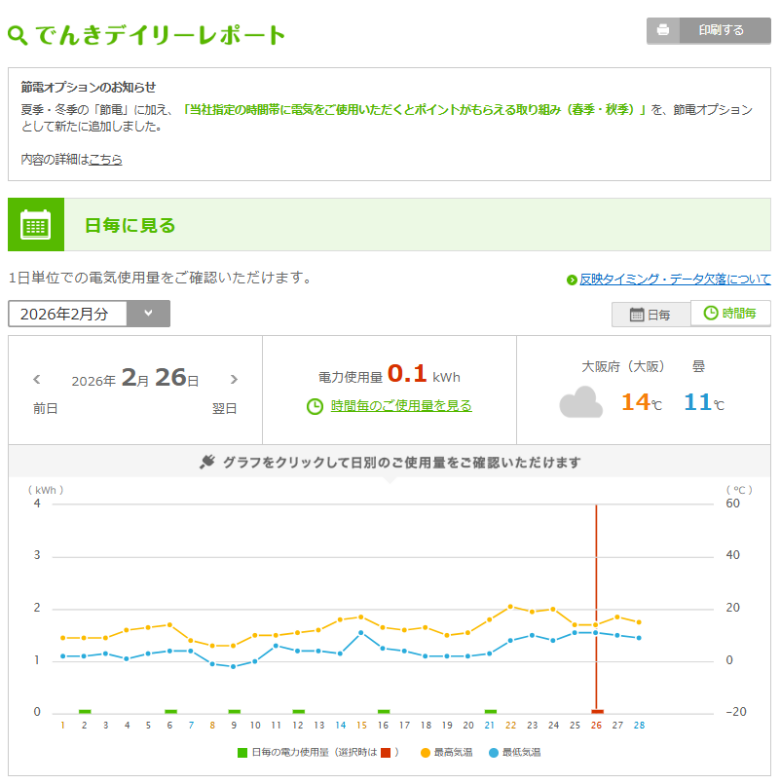Click the x-axis label for day 28
The height and width of the screenshot is (784, 780).
639,726
